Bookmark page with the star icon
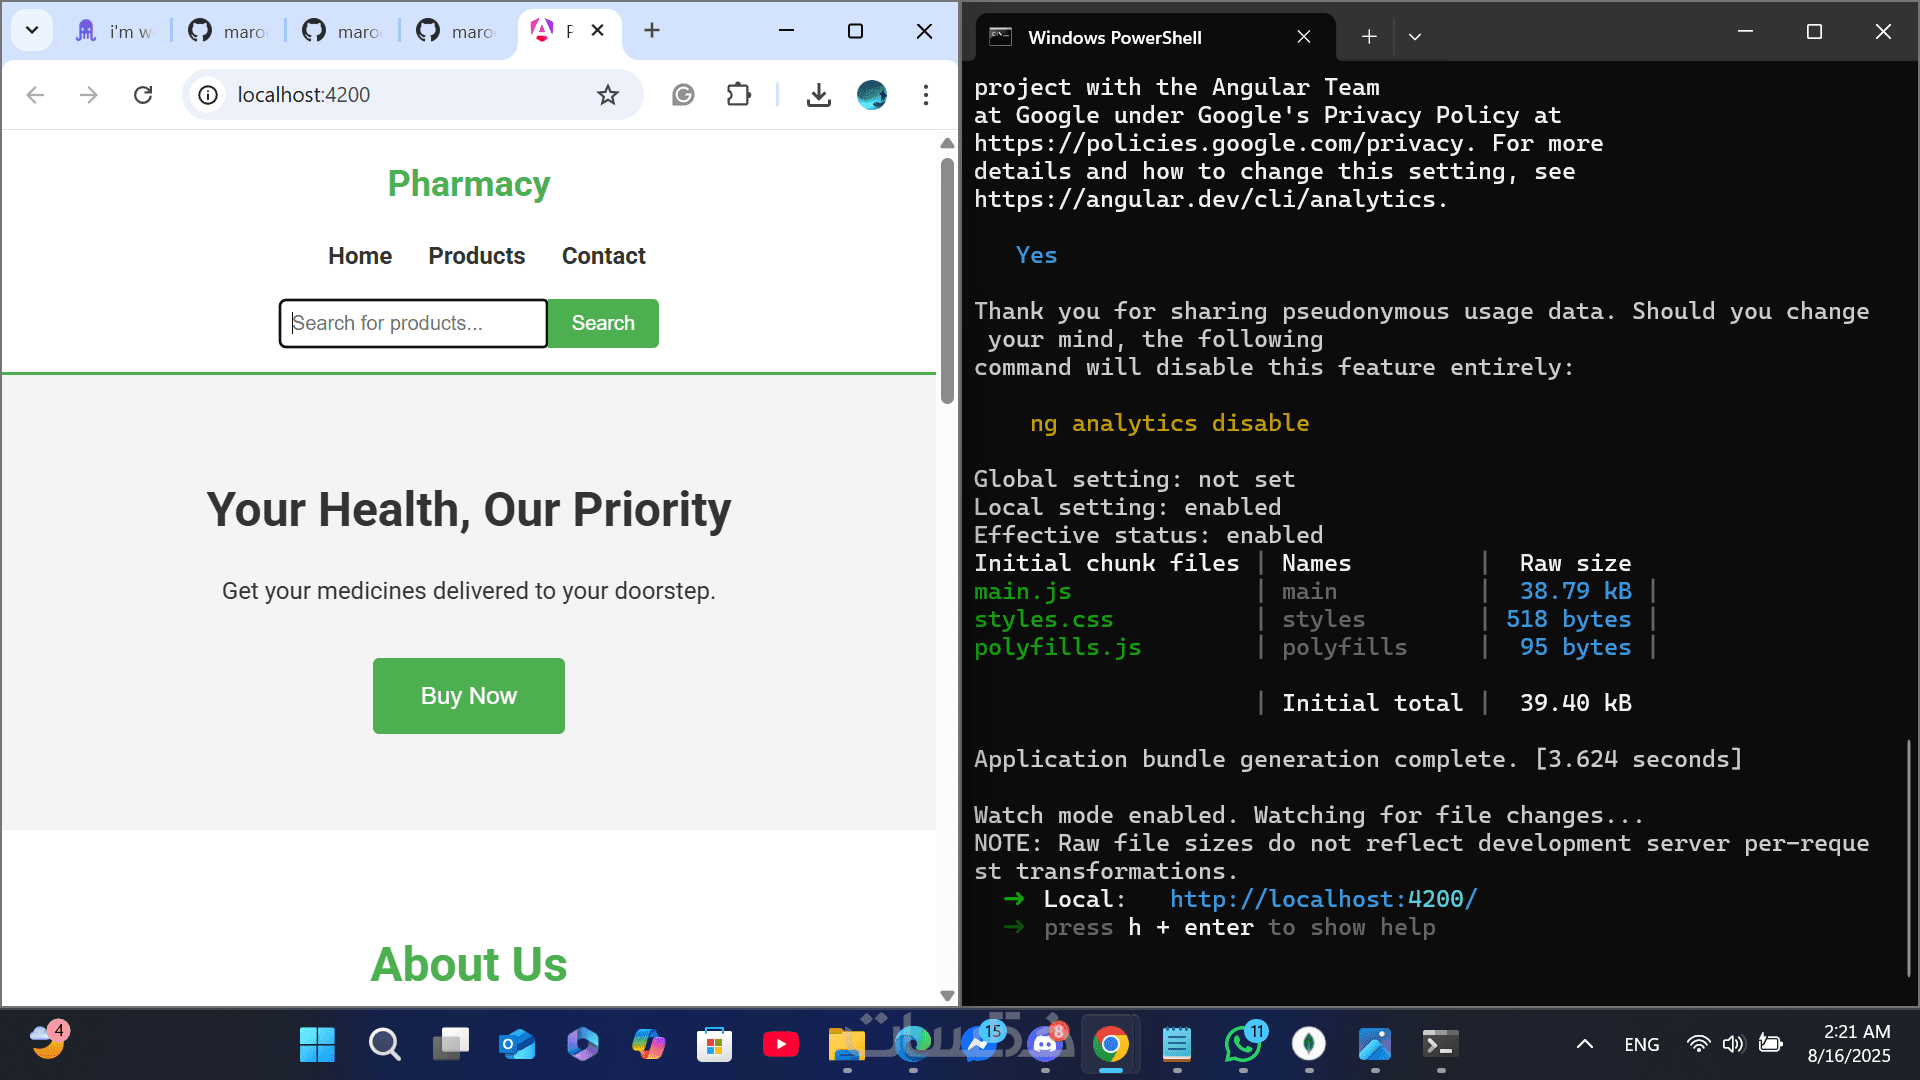The width and height of the screenshot is (1920, 1080). point(608,95)
